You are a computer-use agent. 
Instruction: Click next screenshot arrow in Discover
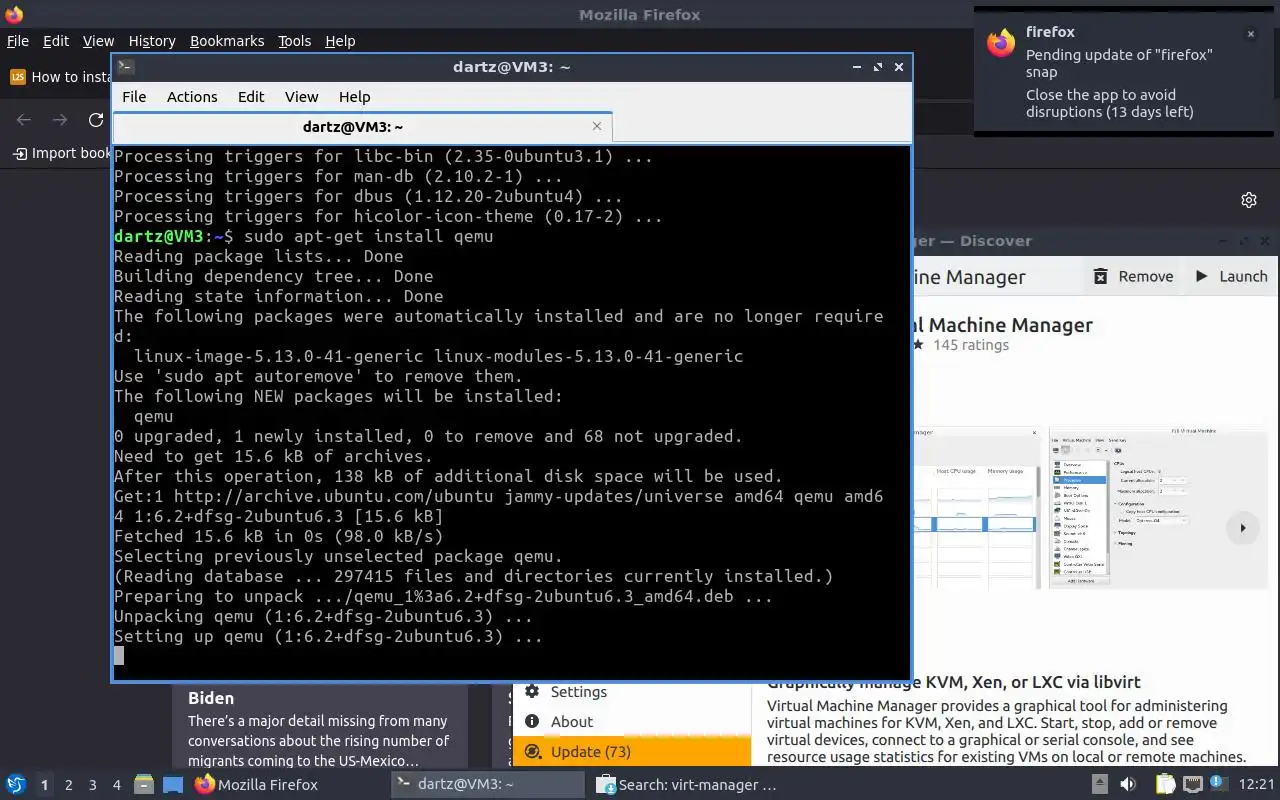1243,528
